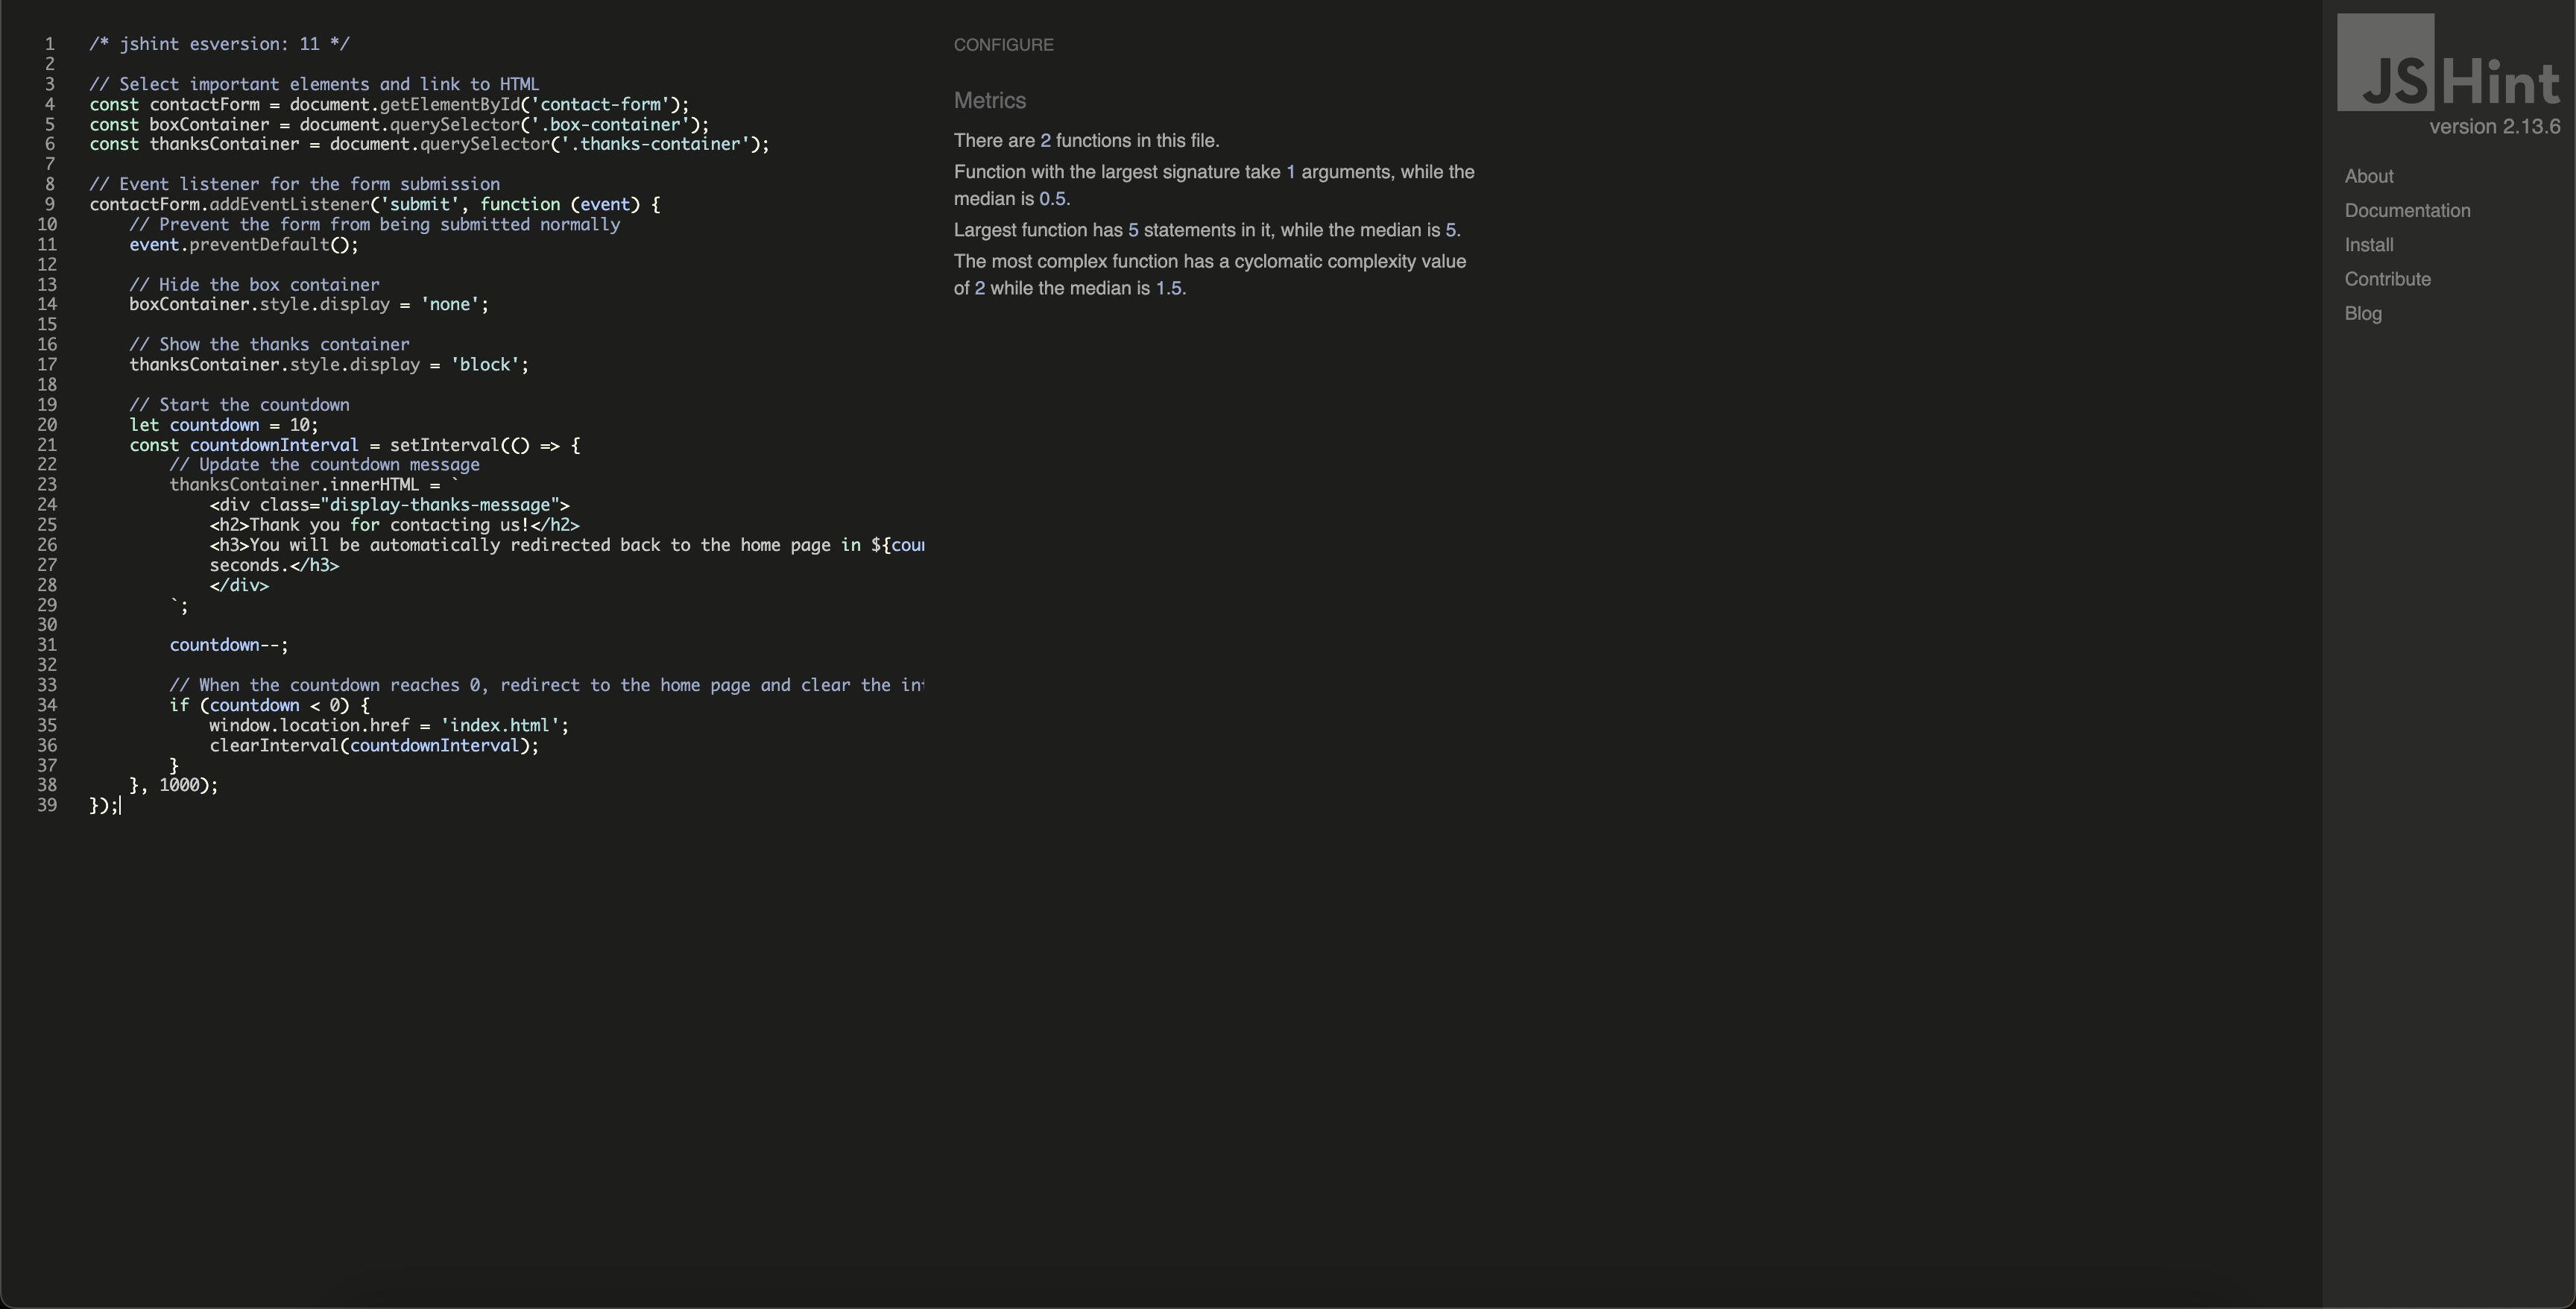Click the 'Select important elements' comment on line 3
The width and height of the screenshot is (2576, 1309).
point(314,84)
